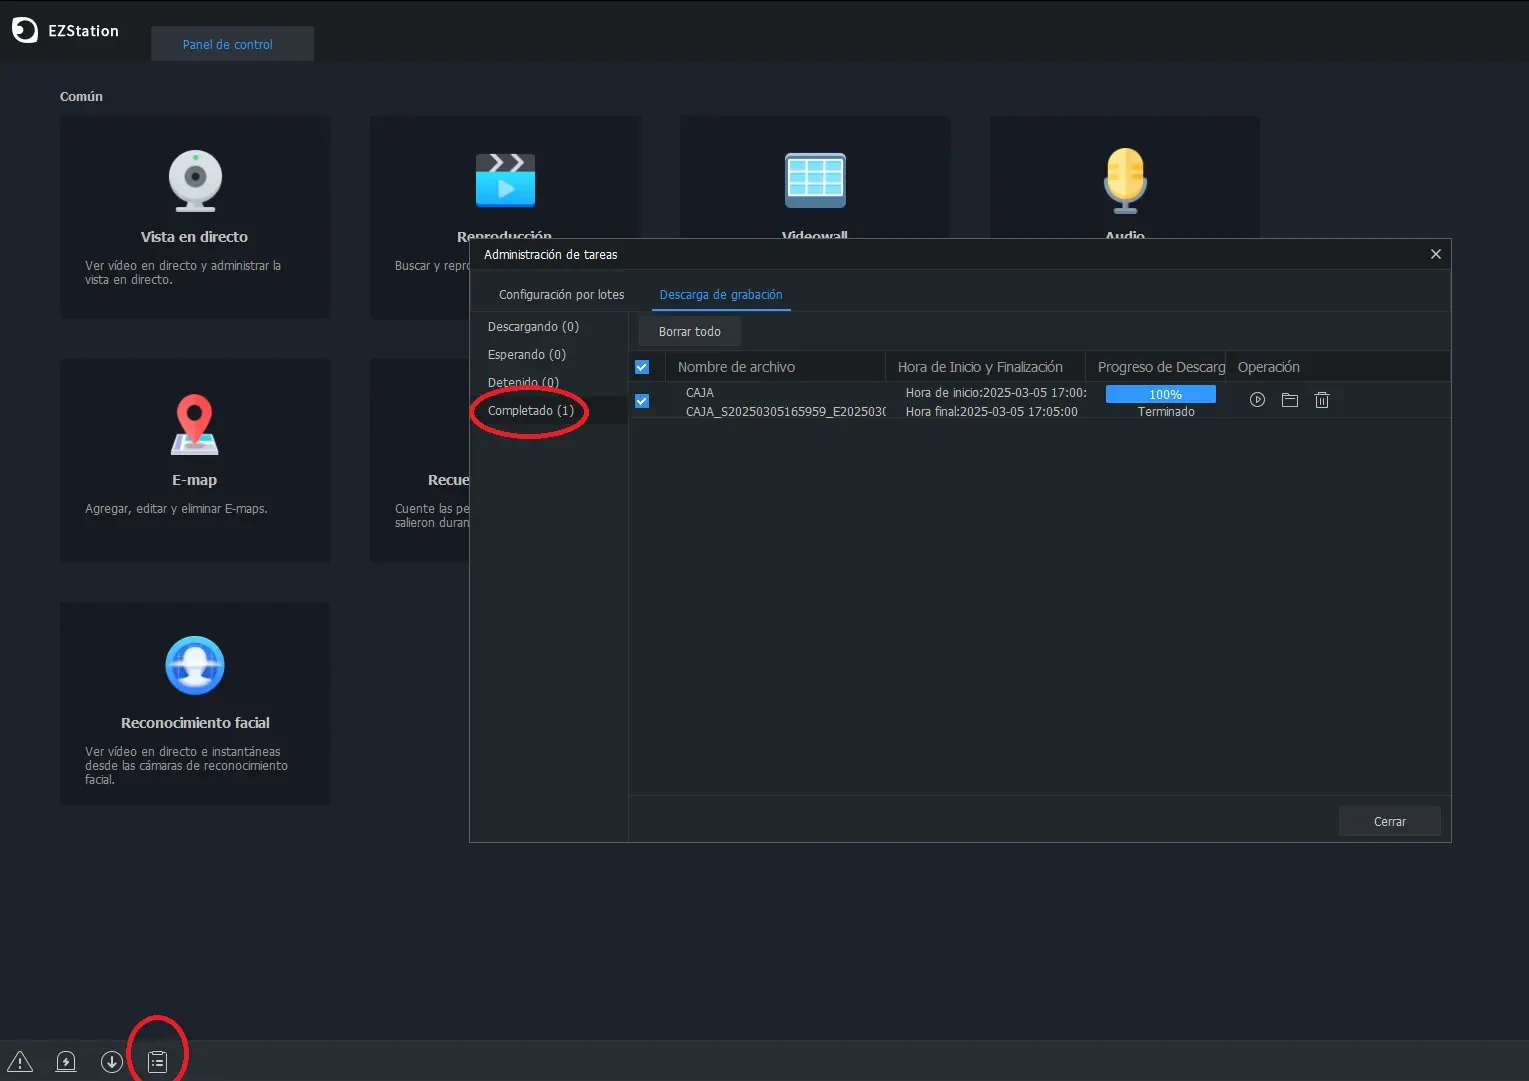This screenshot has width=1529, height=1081.
Task: Open the Audio microphone module icon
Action: pyautogui.click(x=1125, y=181)
